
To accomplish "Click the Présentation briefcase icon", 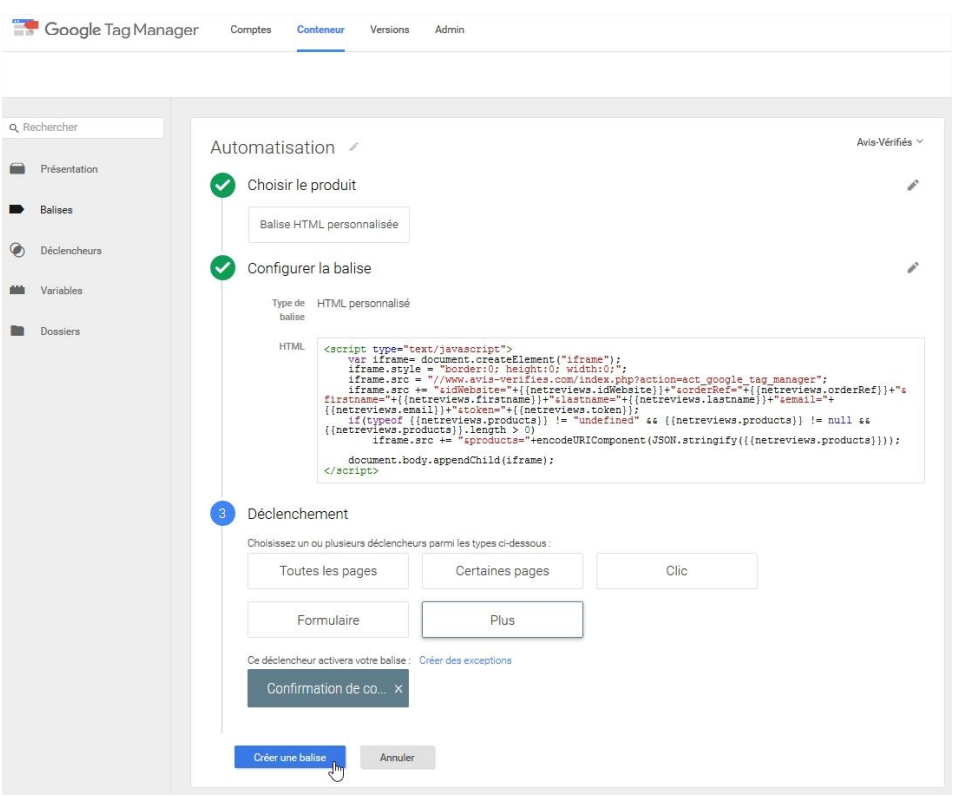I will tap(17, 169).
